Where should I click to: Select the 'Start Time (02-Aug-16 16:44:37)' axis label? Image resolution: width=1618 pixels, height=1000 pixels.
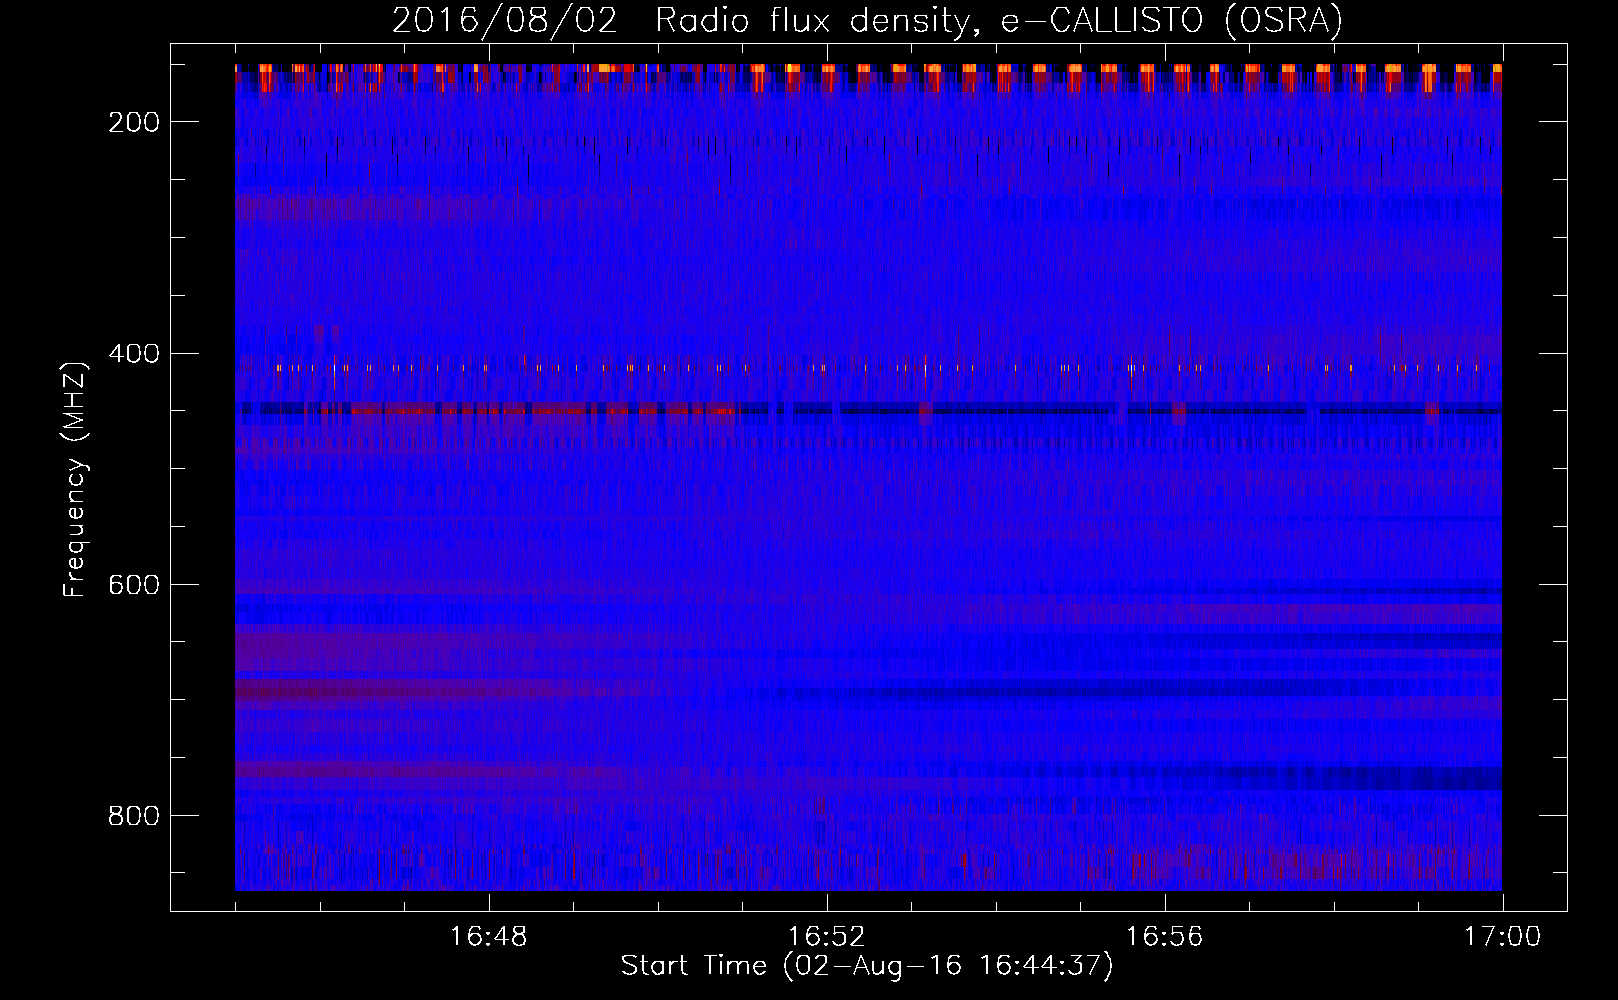click(867, 966)
